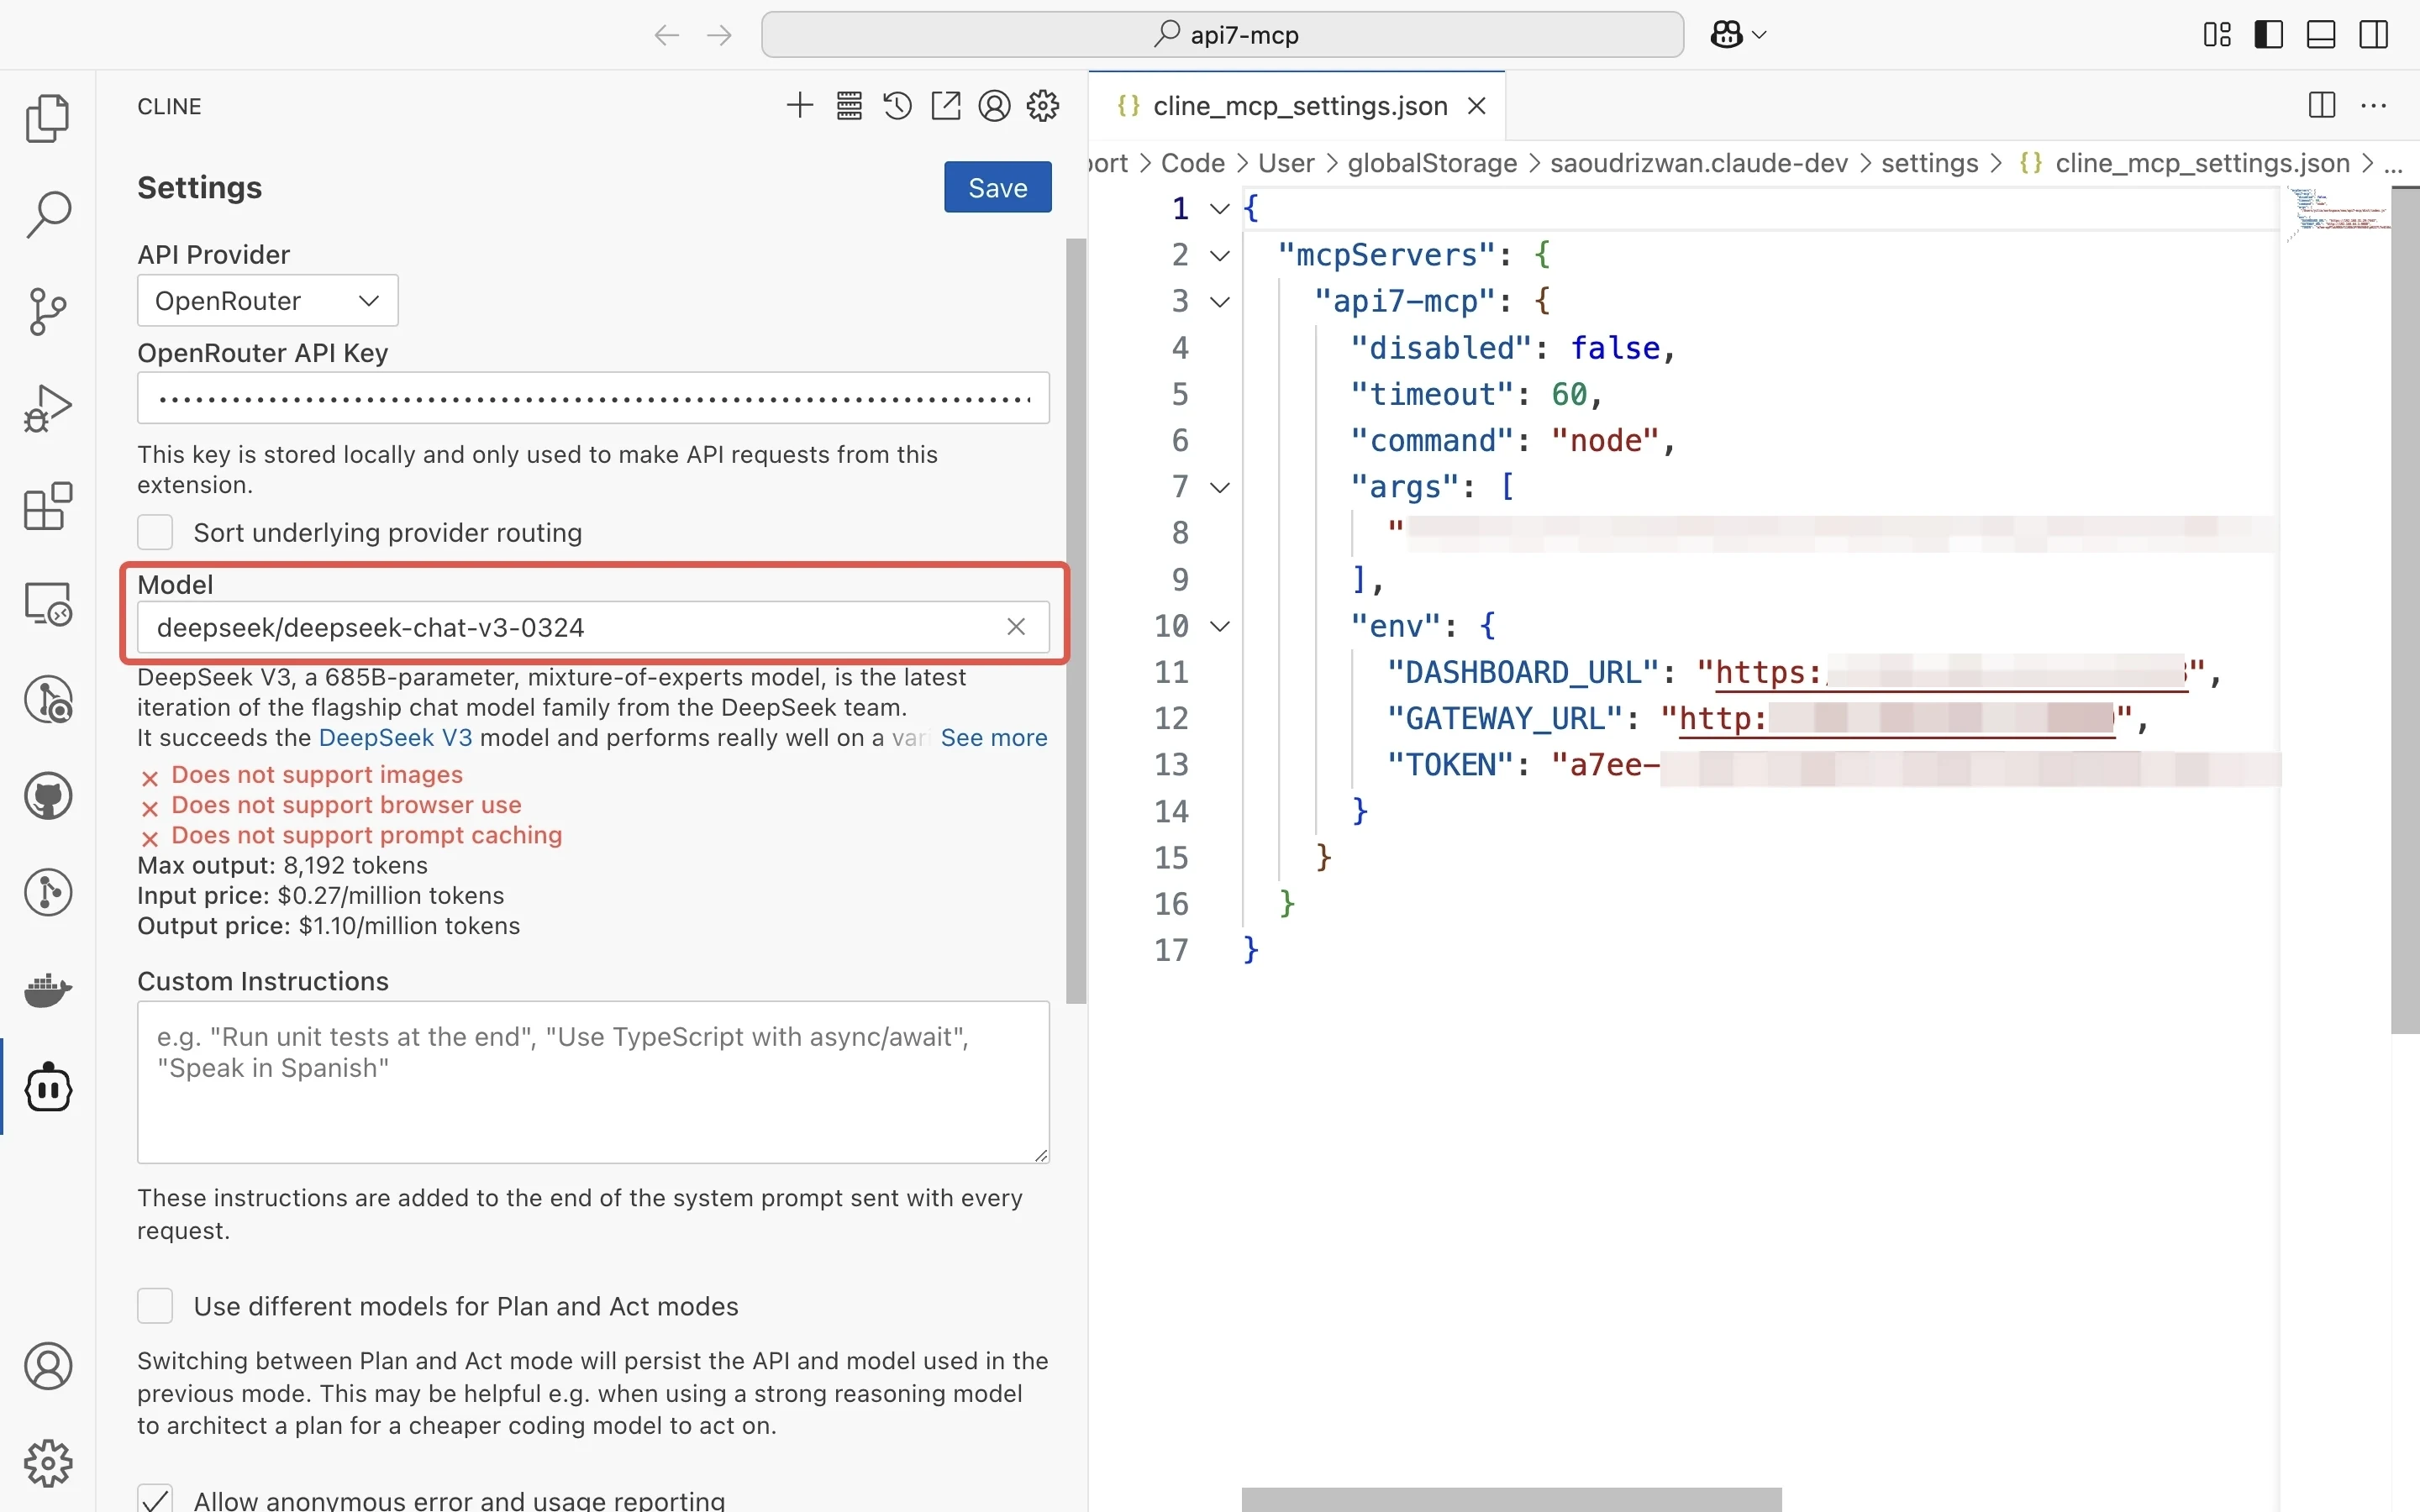The image size is (2420, 1512).
Task: Select the settings breadcrumb
Action: (1929, 163)
